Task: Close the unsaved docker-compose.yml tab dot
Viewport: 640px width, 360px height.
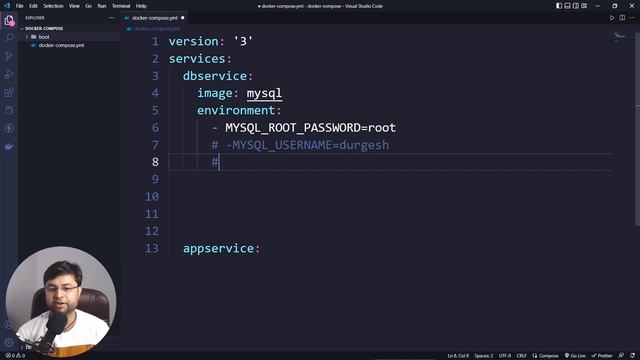Action: tap(182, 18)
